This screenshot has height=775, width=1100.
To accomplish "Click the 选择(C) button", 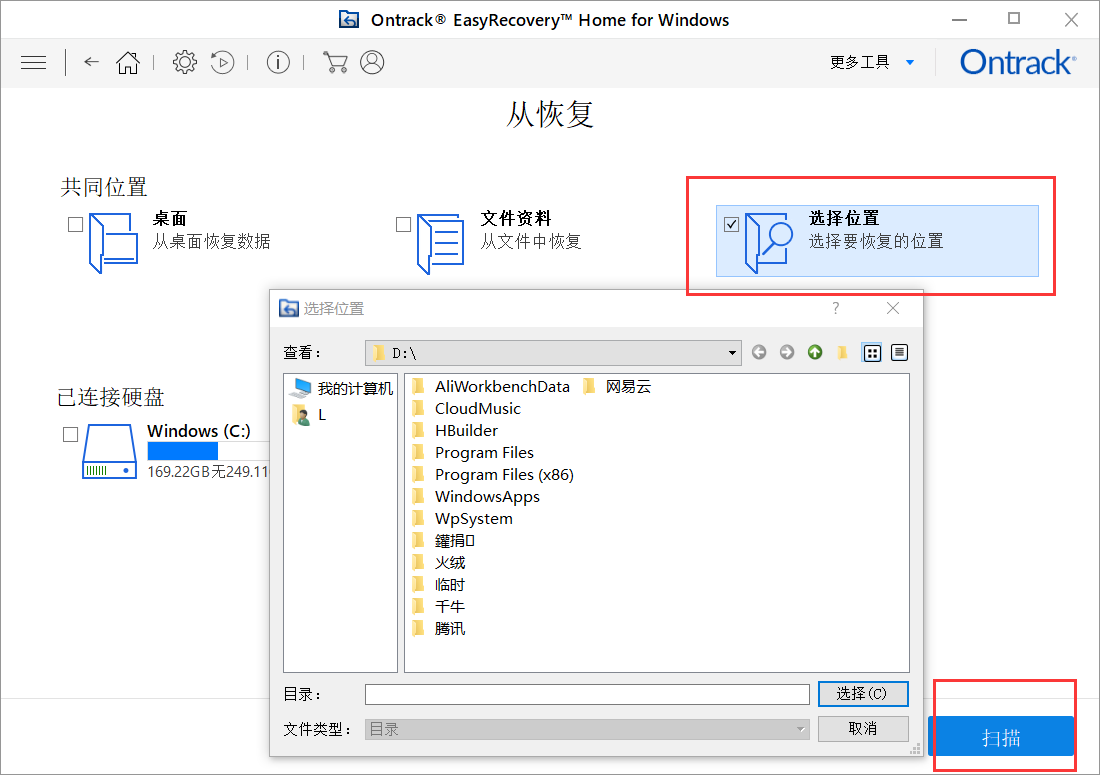I will pos(863,694).
